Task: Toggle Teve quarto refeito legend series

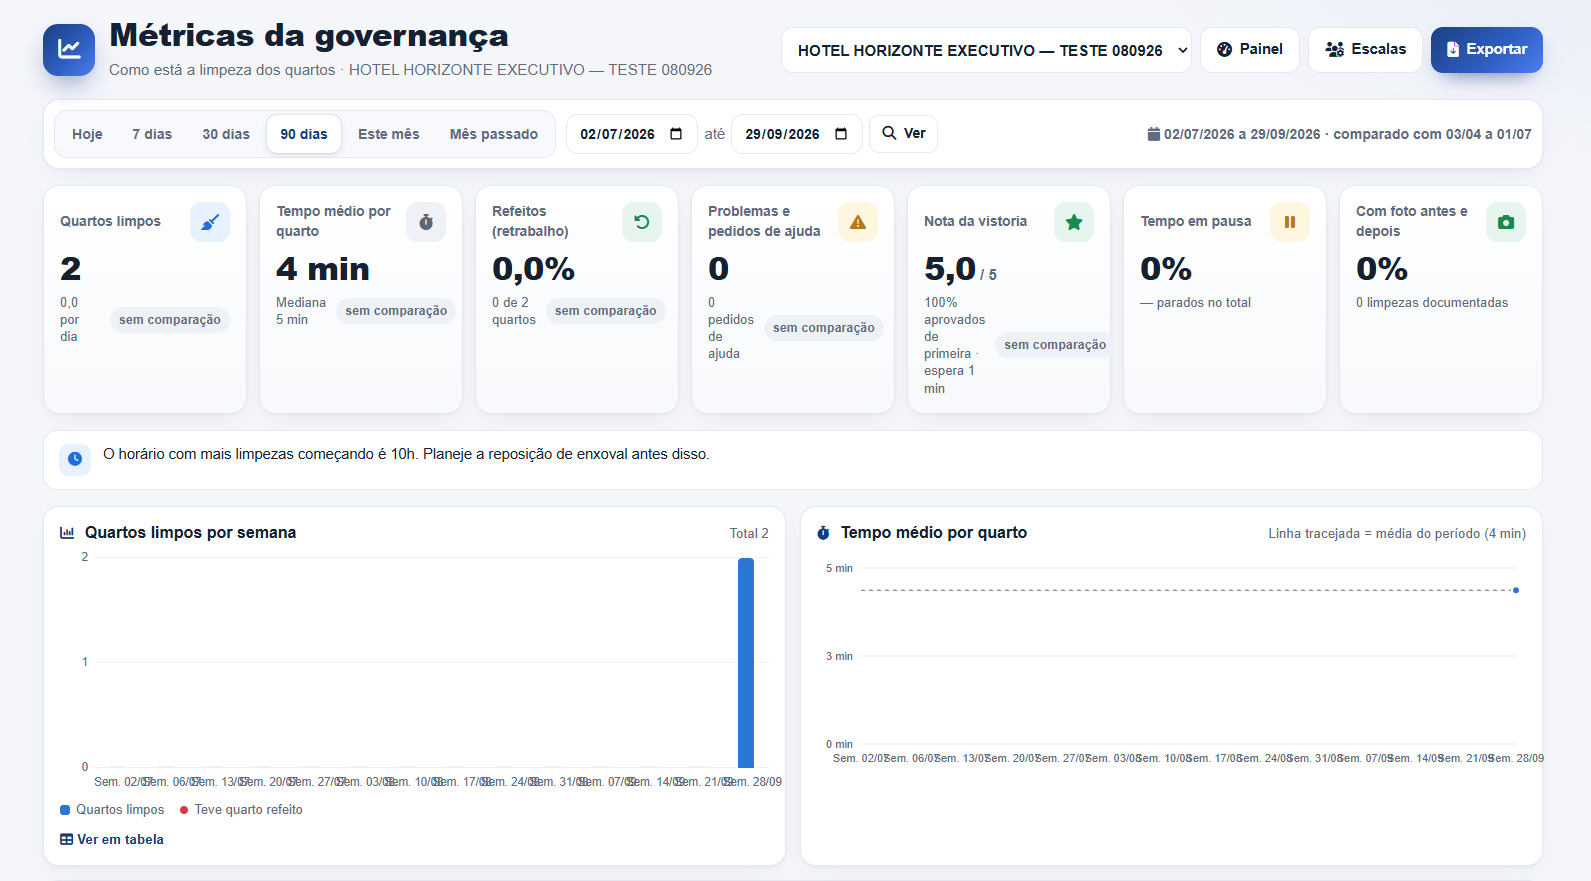Action: pyautogui.click(x=241, y=810)
